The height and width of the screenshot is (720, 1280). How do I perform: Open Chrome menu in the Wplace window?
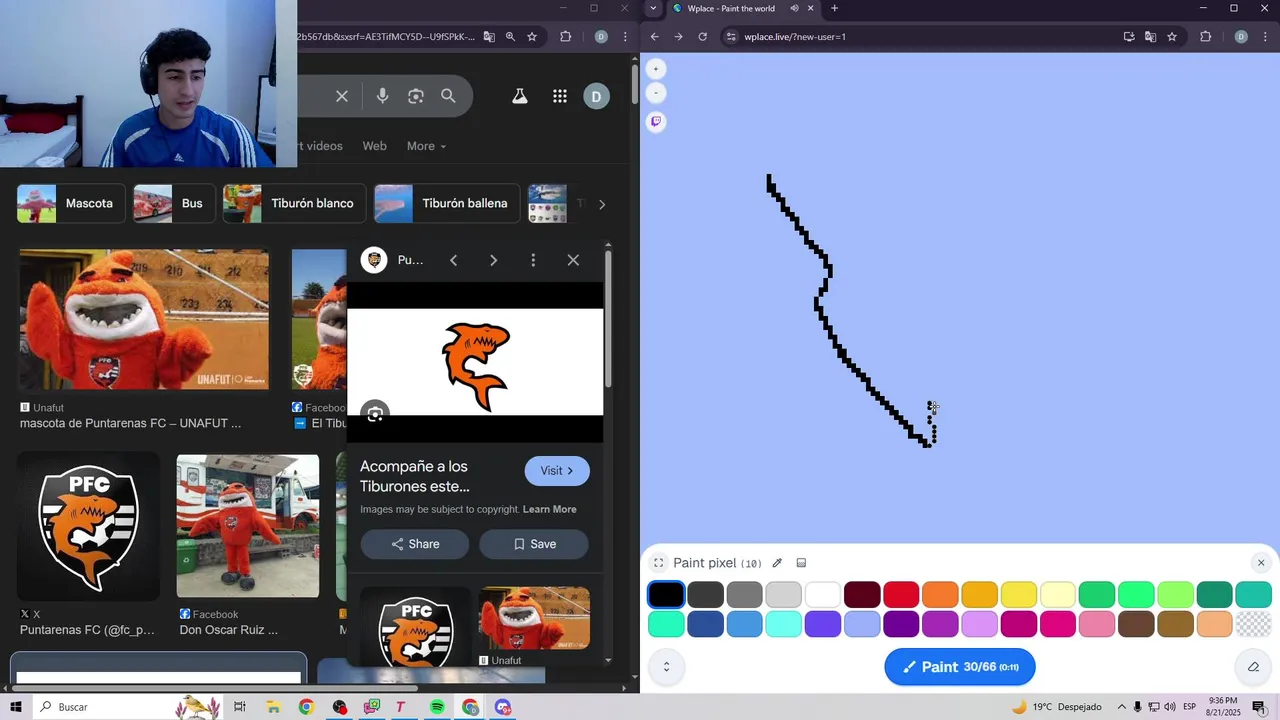tap(1264, 37)
